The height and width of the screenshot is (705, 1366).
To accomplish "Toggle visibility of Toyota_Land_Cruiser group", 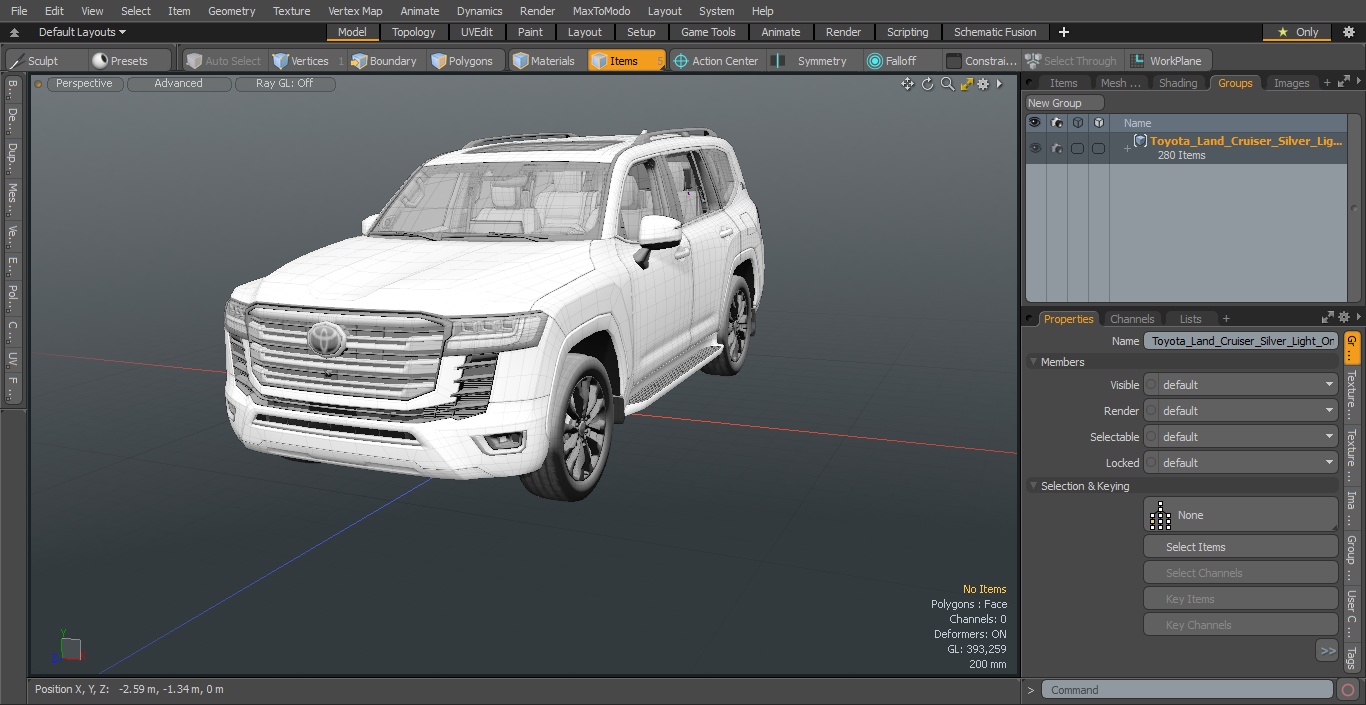I will (1035, 148).
